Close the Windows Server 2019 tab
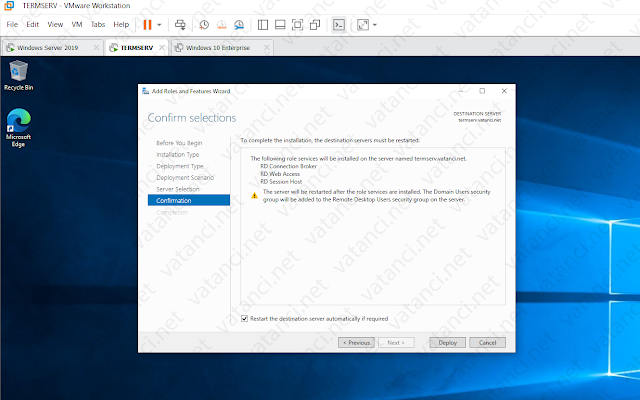640x400 pixels. 96,48
